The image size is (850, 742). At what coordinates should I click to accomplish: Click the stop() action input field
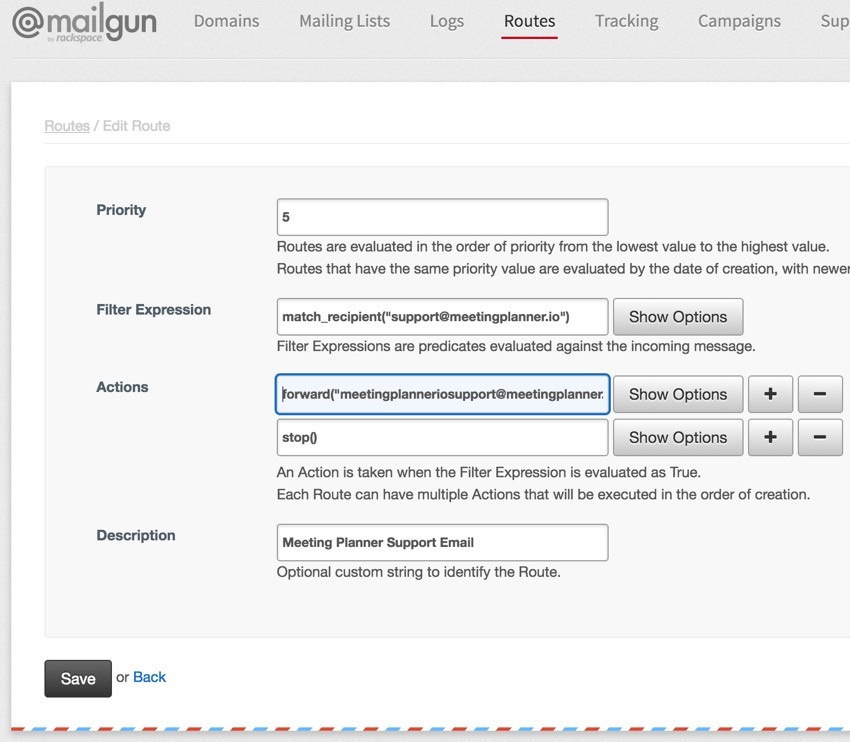(x=442, y=437)
